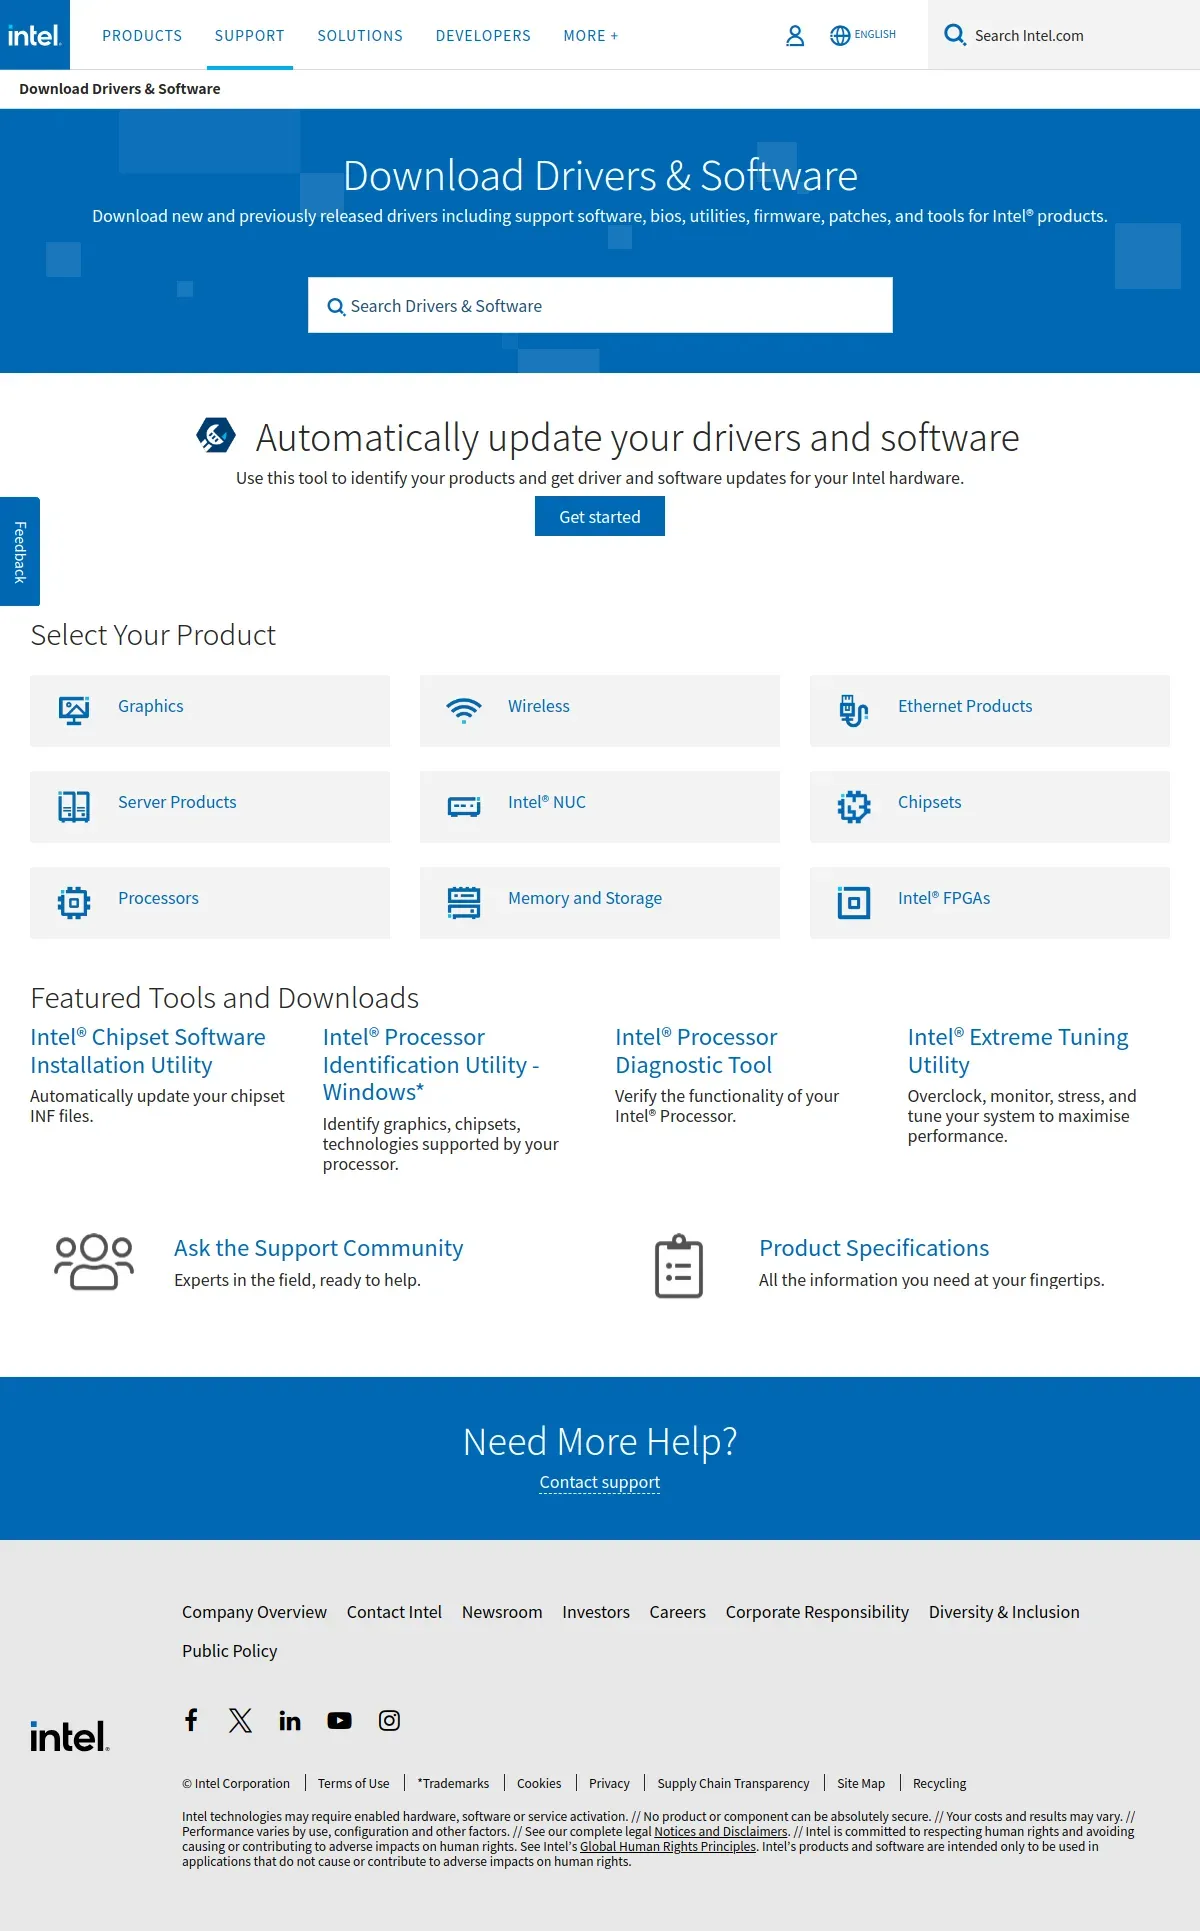The width and height of the screenshot is (1200, 1931).
Task: Select the Chipsets link
Action: (x=929, y=802)
